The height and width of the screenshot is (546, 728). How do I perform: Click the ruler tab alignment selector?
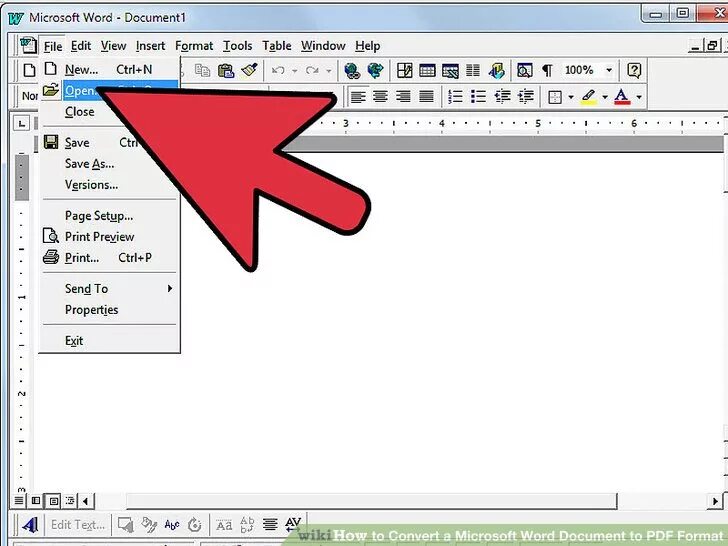(21, 123)
